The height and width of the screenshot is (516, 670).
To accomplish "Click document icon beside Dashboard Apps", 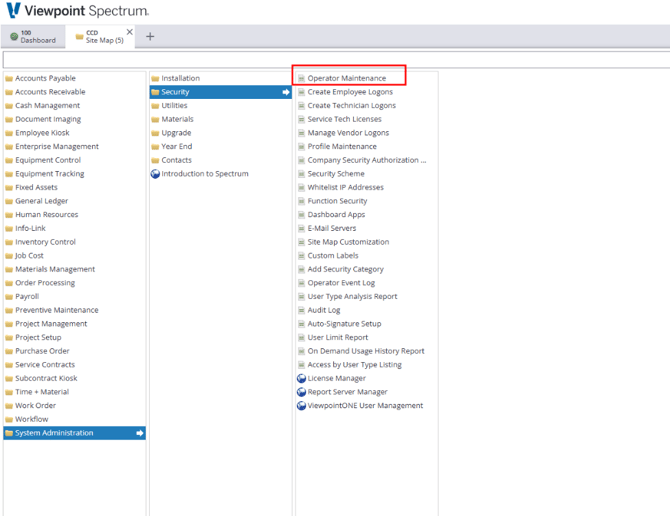I will click(301, 215).
